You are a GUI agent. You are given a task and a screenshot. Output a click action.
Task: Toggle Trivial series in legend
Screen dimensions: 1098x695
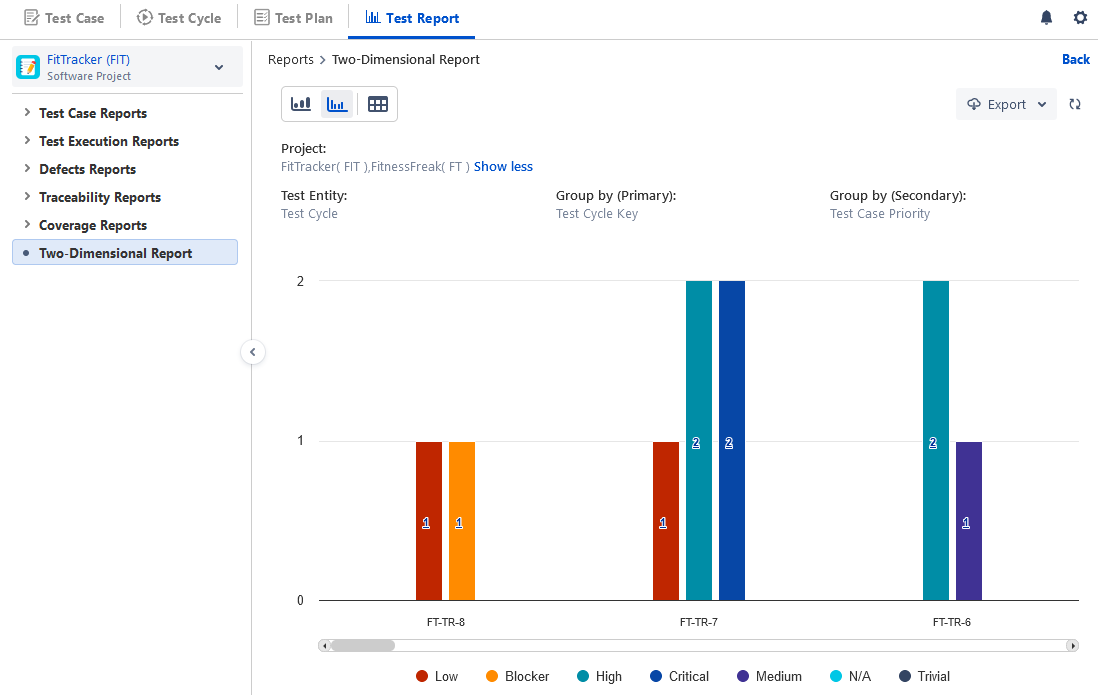click(x=924, y=676)
